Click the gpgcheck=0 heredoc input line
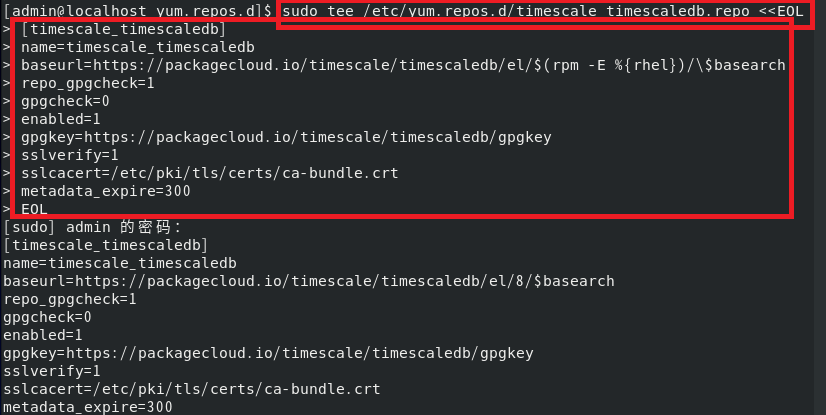The height and width of the screenshot is (415, 826). [x=65, y=101]
